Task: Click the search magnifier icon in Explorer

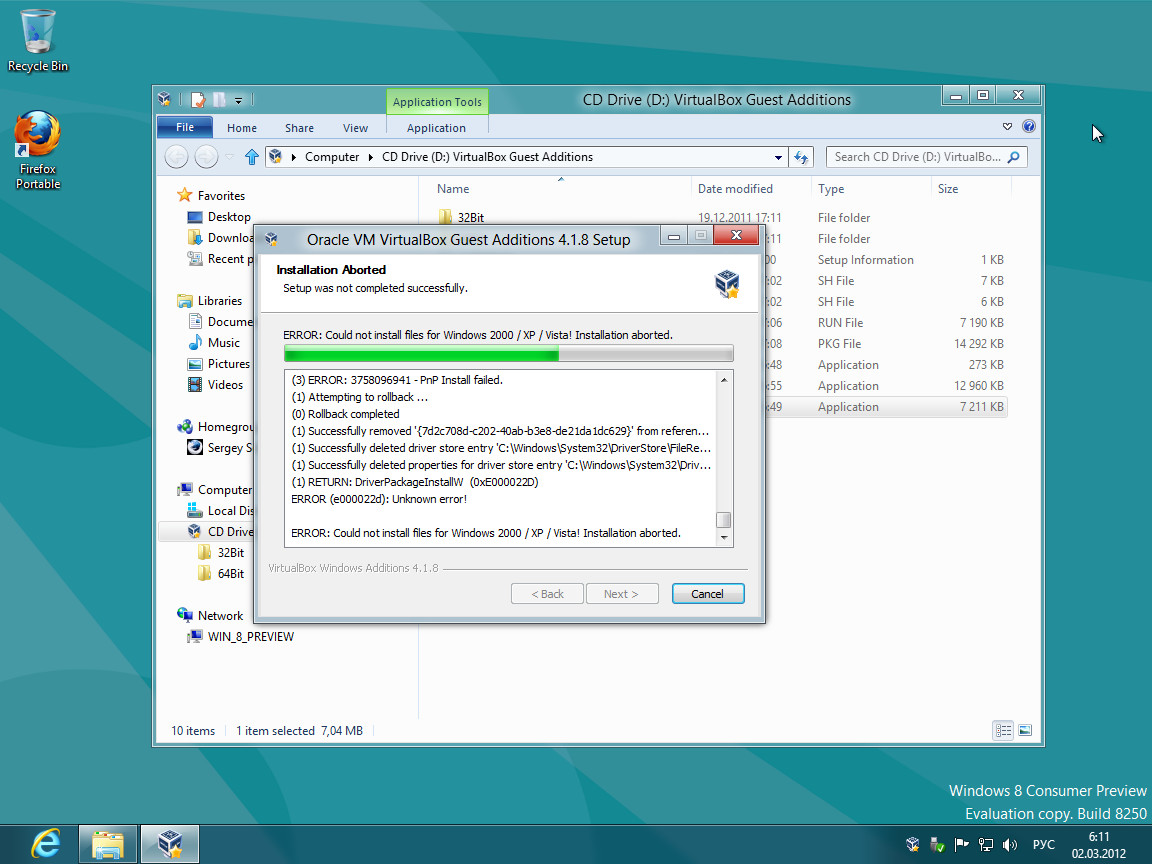Action: (1014, 156)
